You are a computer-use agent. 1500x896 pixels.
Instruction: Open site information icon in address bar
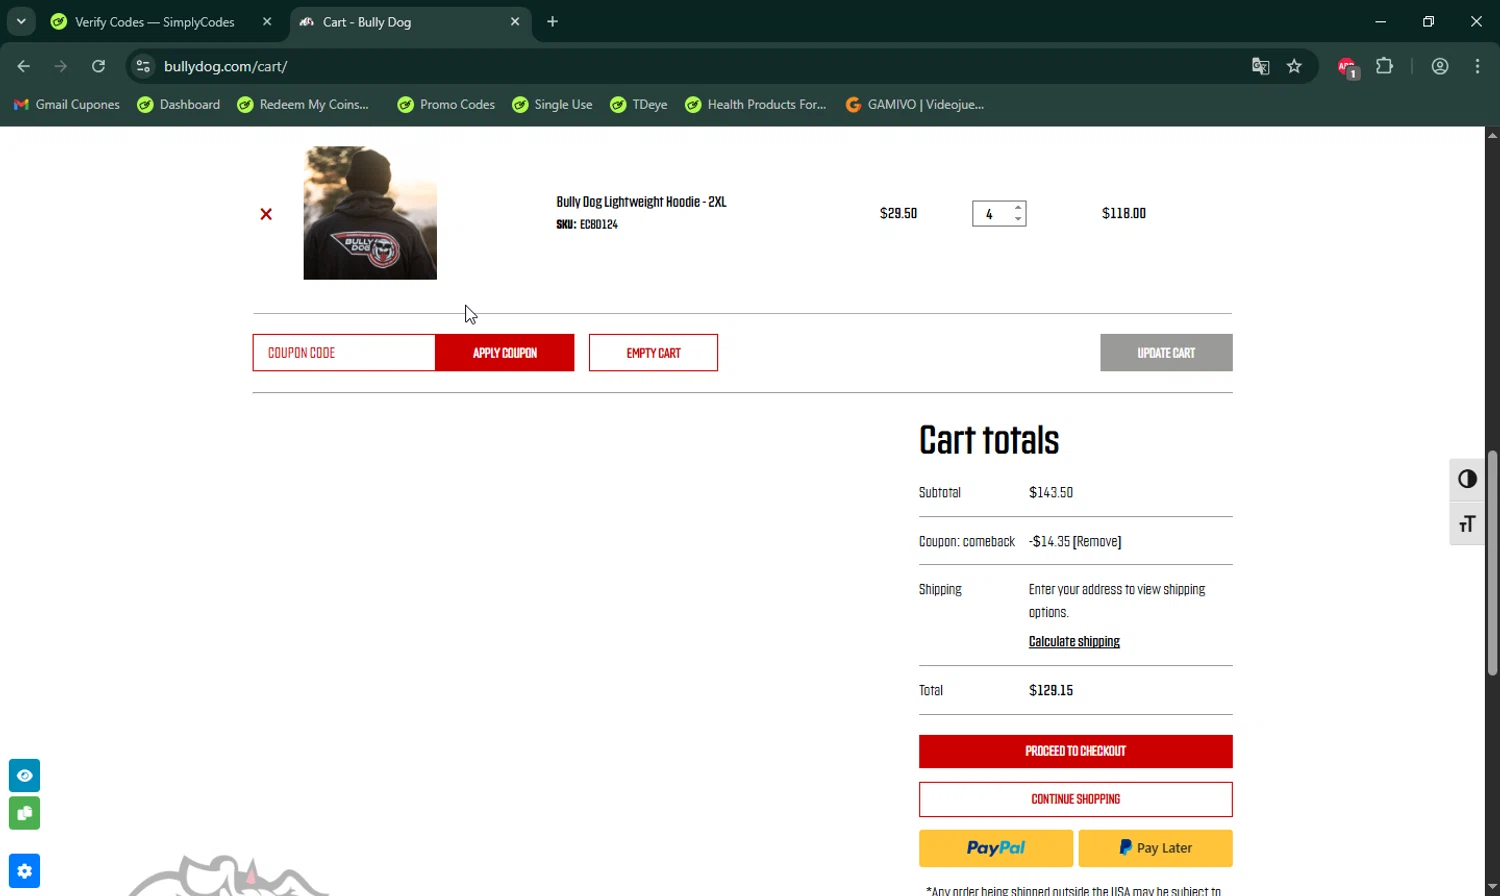[x=143, y=66]
